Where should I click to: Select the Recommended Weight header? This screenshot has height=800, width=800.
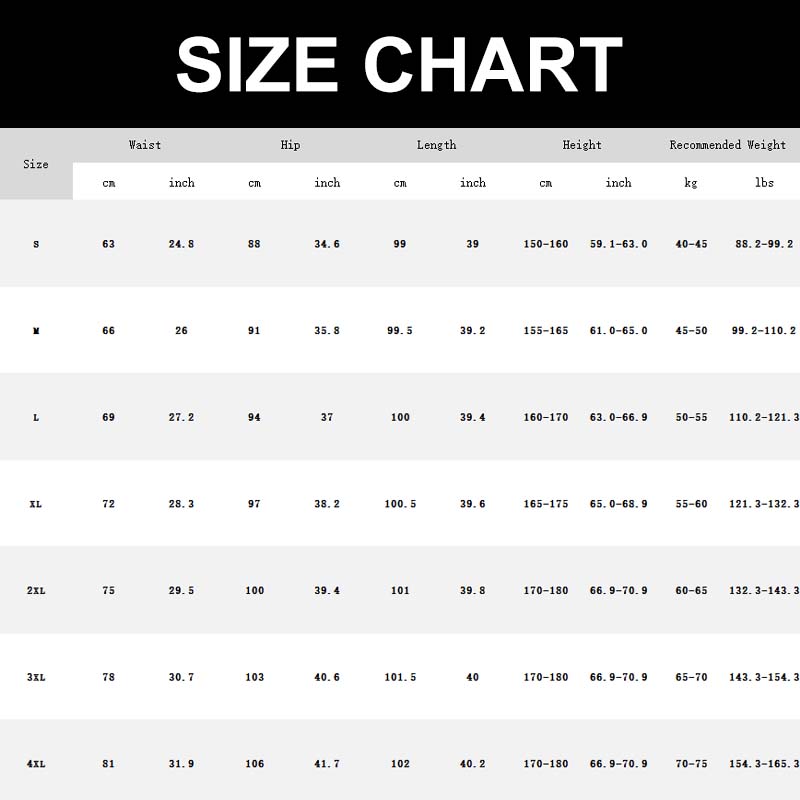pos(727,145)
